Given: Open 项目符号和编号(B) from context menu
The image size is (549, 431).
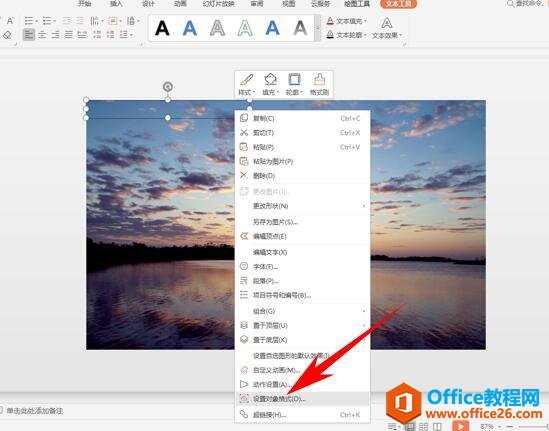Looking at the screenshot, I should click(303, 295).
